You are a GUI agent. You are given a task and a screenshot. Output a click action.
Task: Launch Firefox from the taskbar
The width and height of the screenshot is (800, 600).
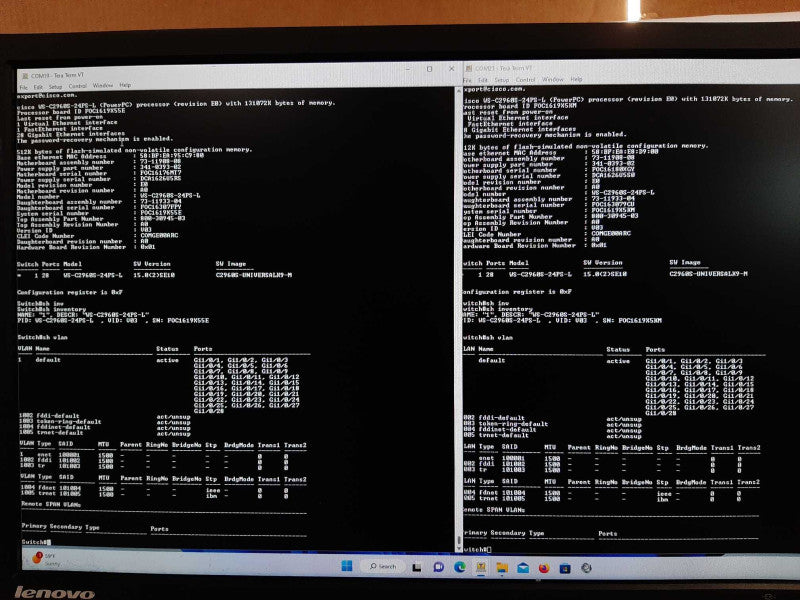coord(544,568)
